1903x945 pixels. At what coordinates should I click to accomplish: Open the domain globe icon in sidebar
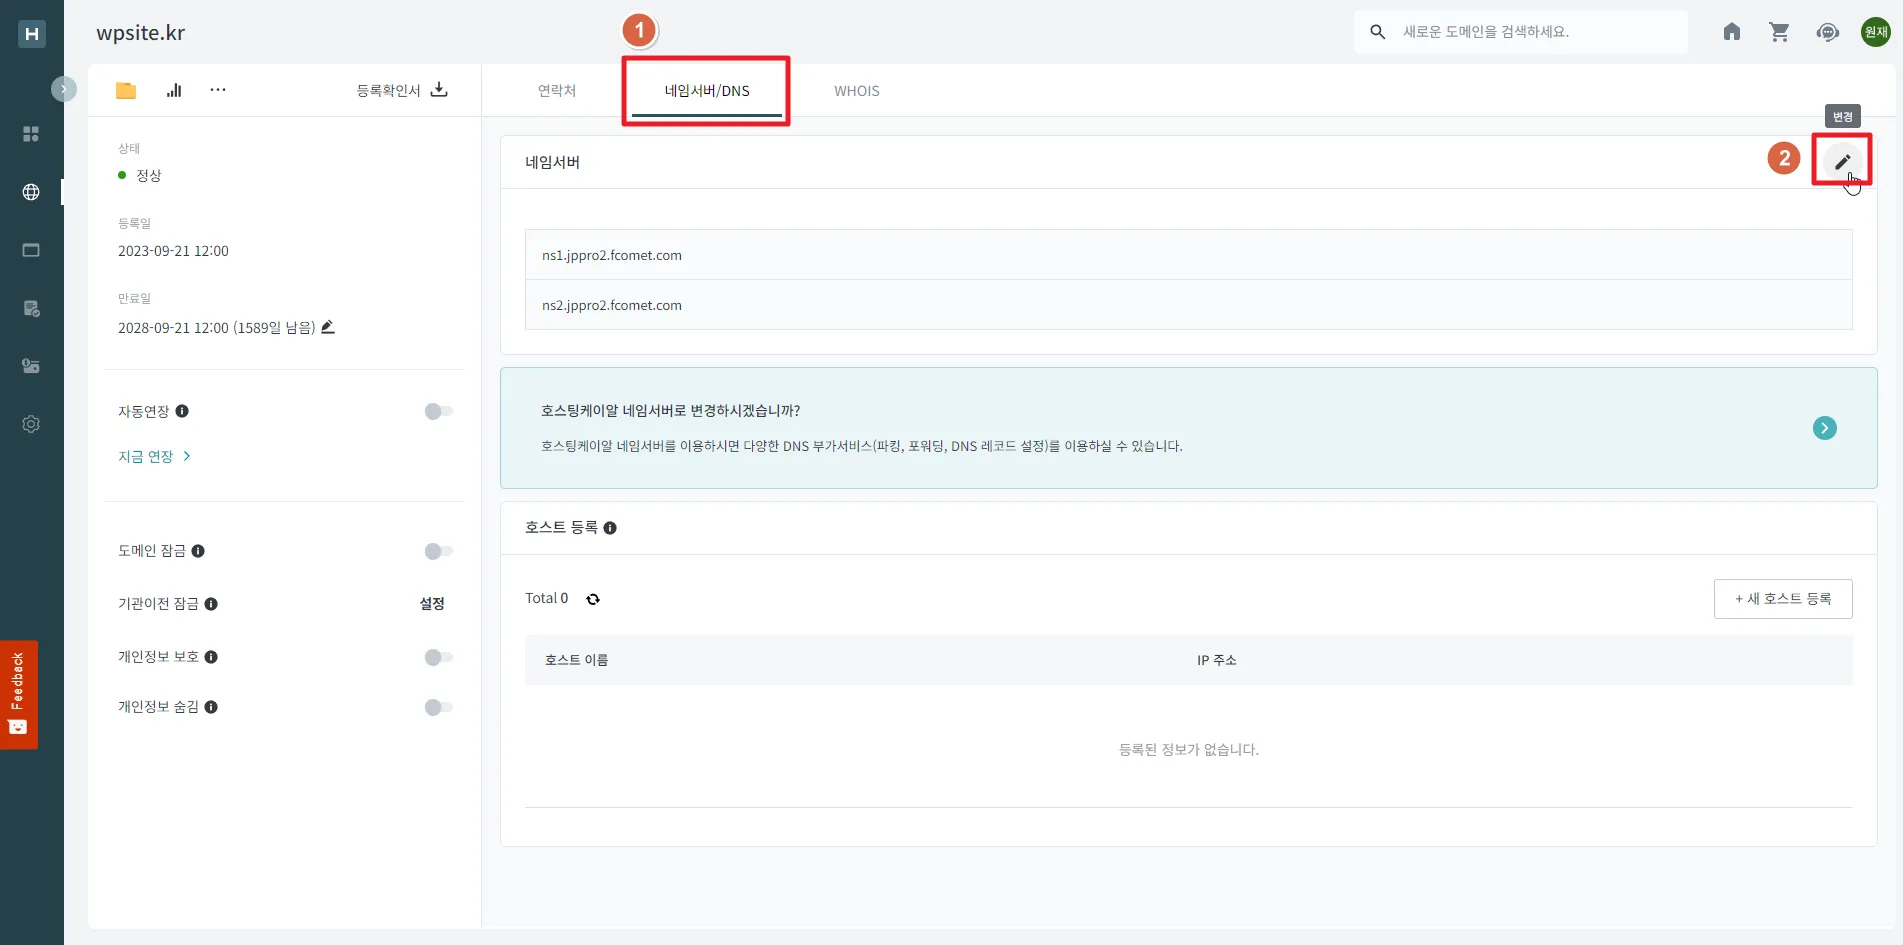point(31,192)
